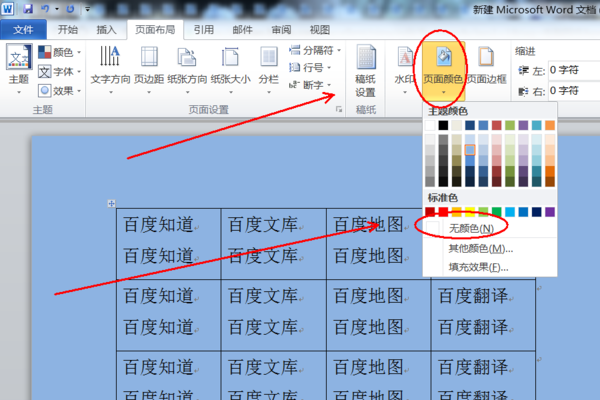Screen dimensions: 600x400
Task: Choose No Color (无颜色) option
Action: tap(490, 229)
